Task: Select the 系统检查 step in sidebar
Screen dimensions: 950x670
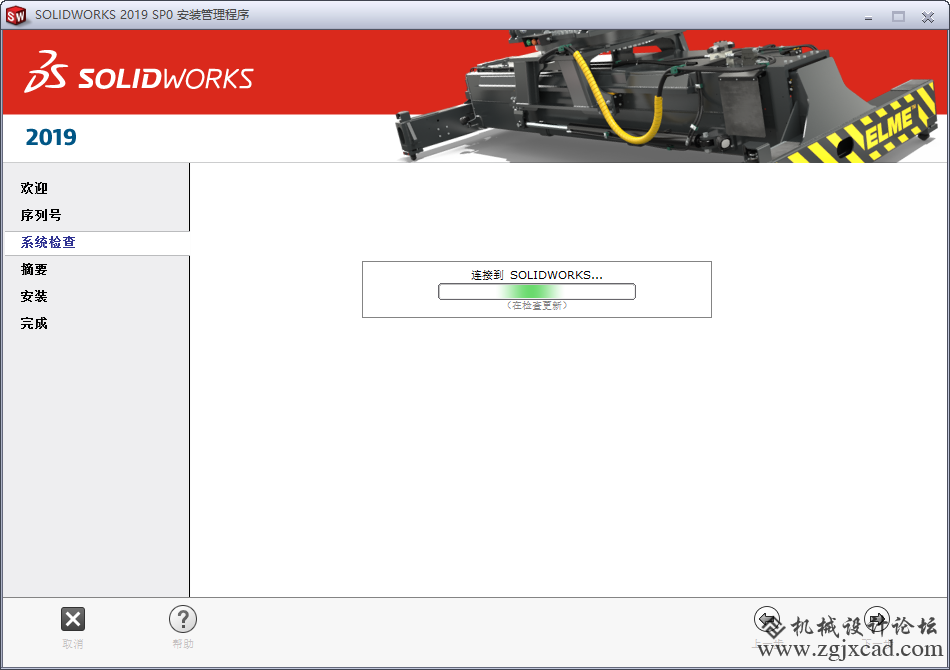Action: [48, 242]
